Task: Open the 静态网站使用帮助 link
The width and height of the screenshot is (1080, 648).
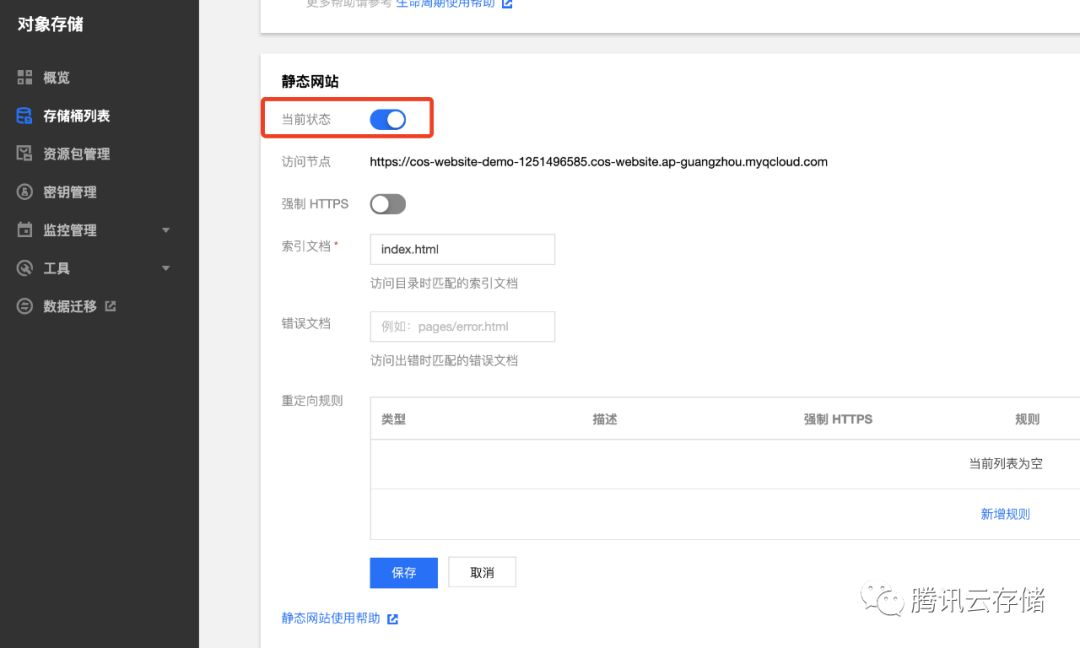Action: [331, 619]
